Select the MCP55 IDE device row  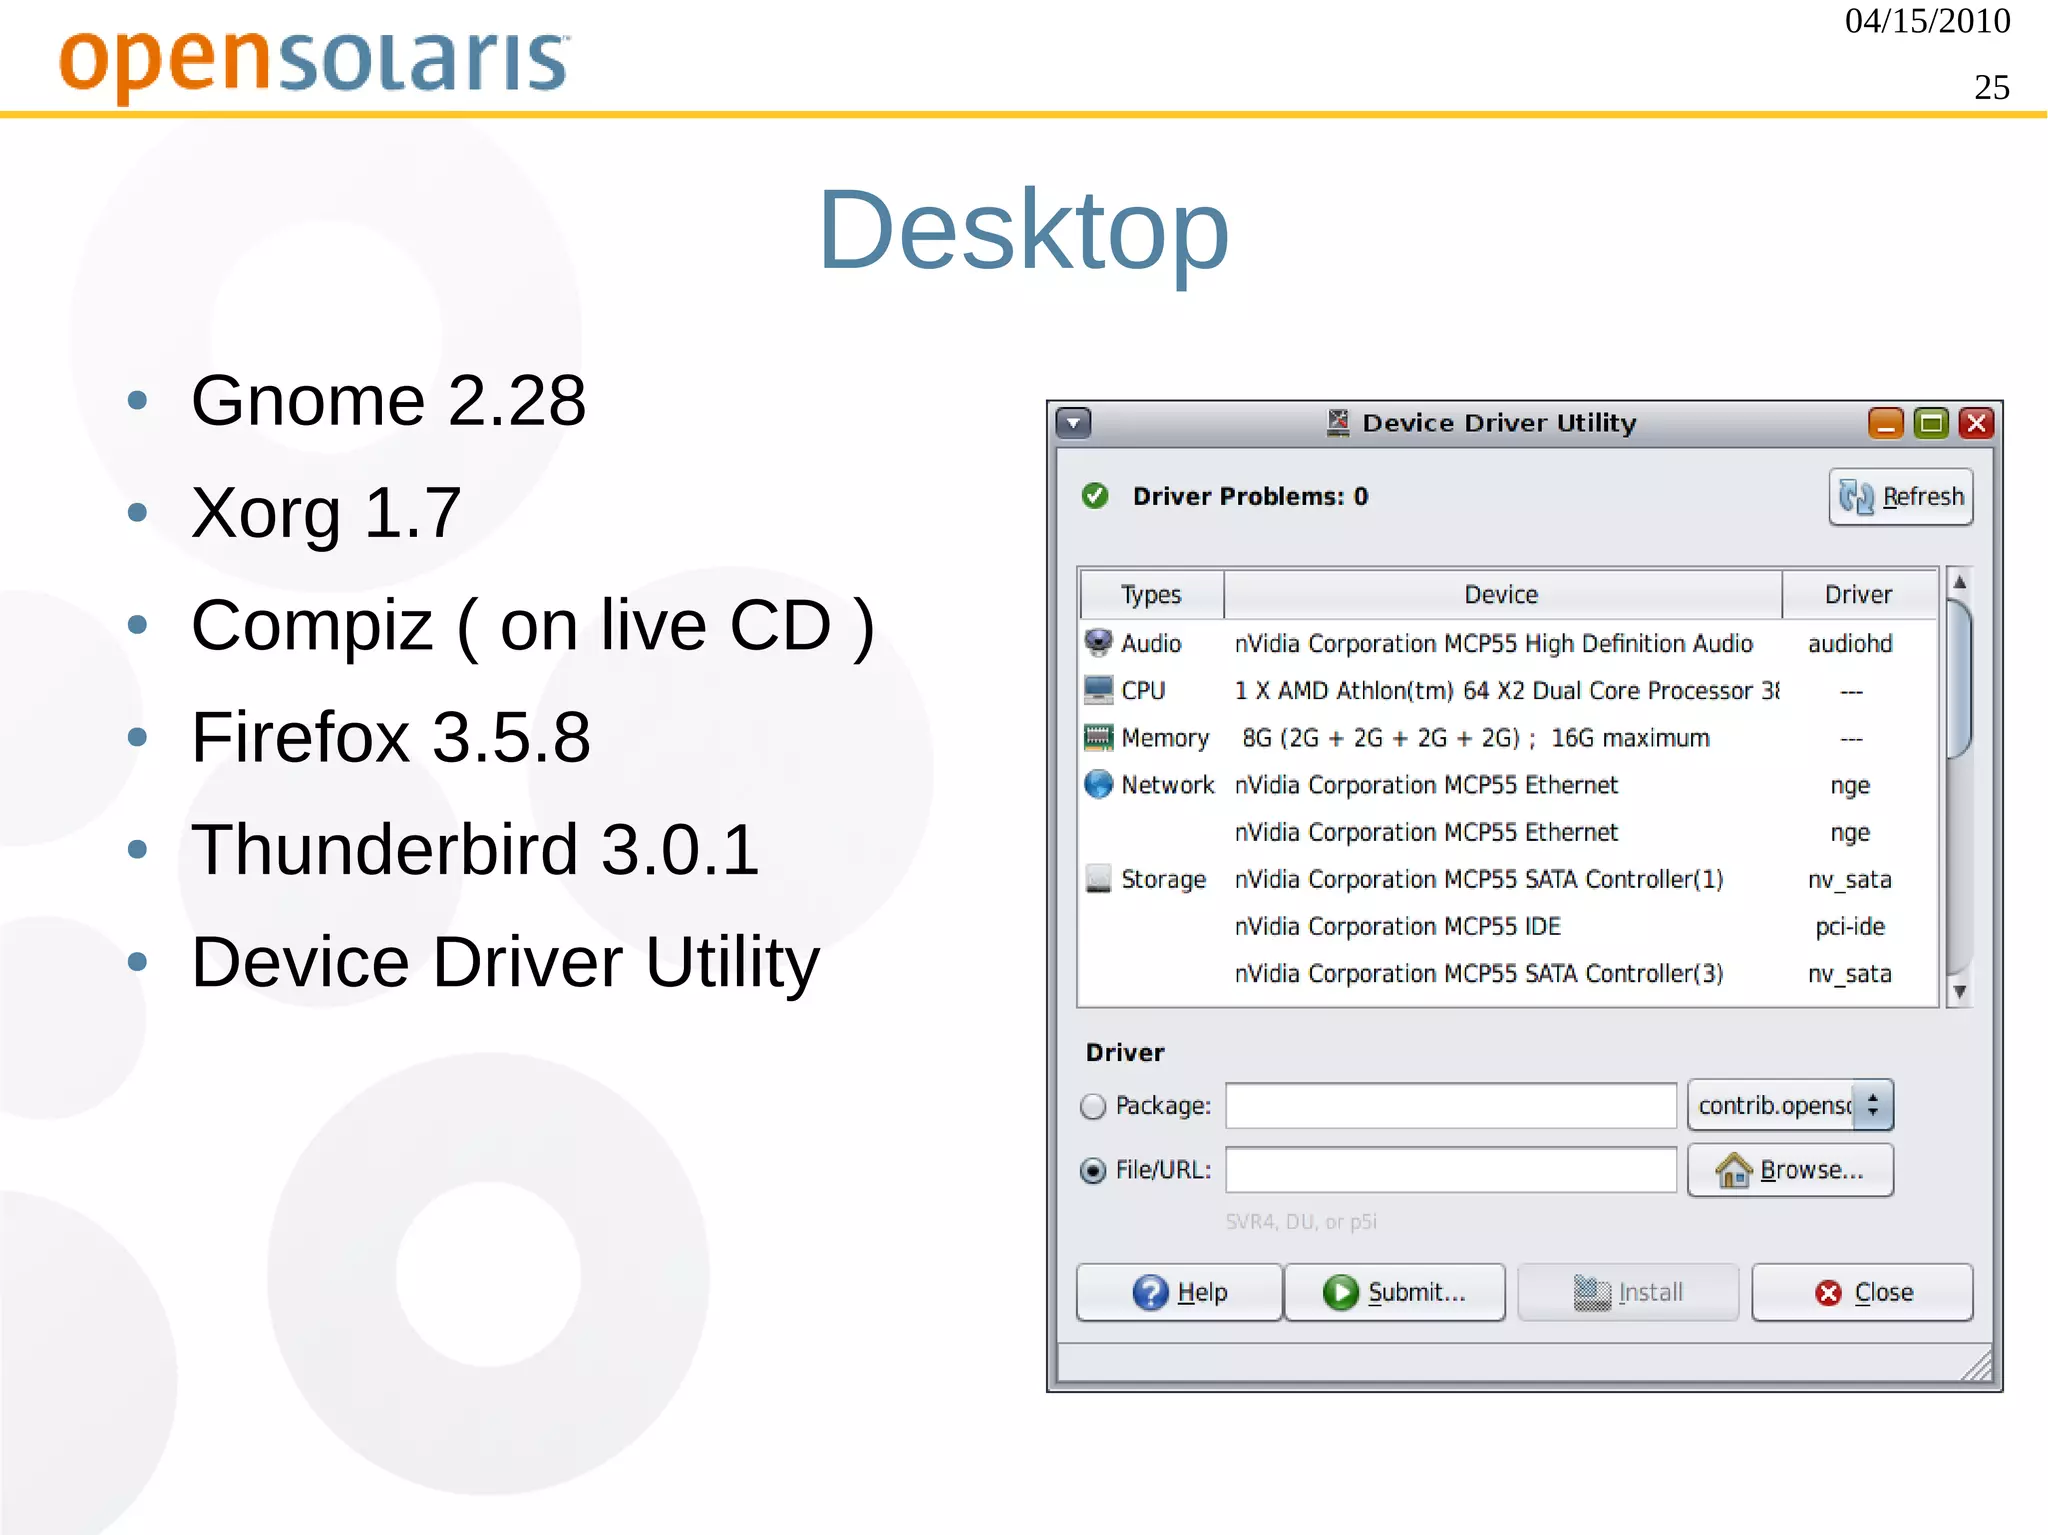pyautogui.click(x=1508, y=926)
